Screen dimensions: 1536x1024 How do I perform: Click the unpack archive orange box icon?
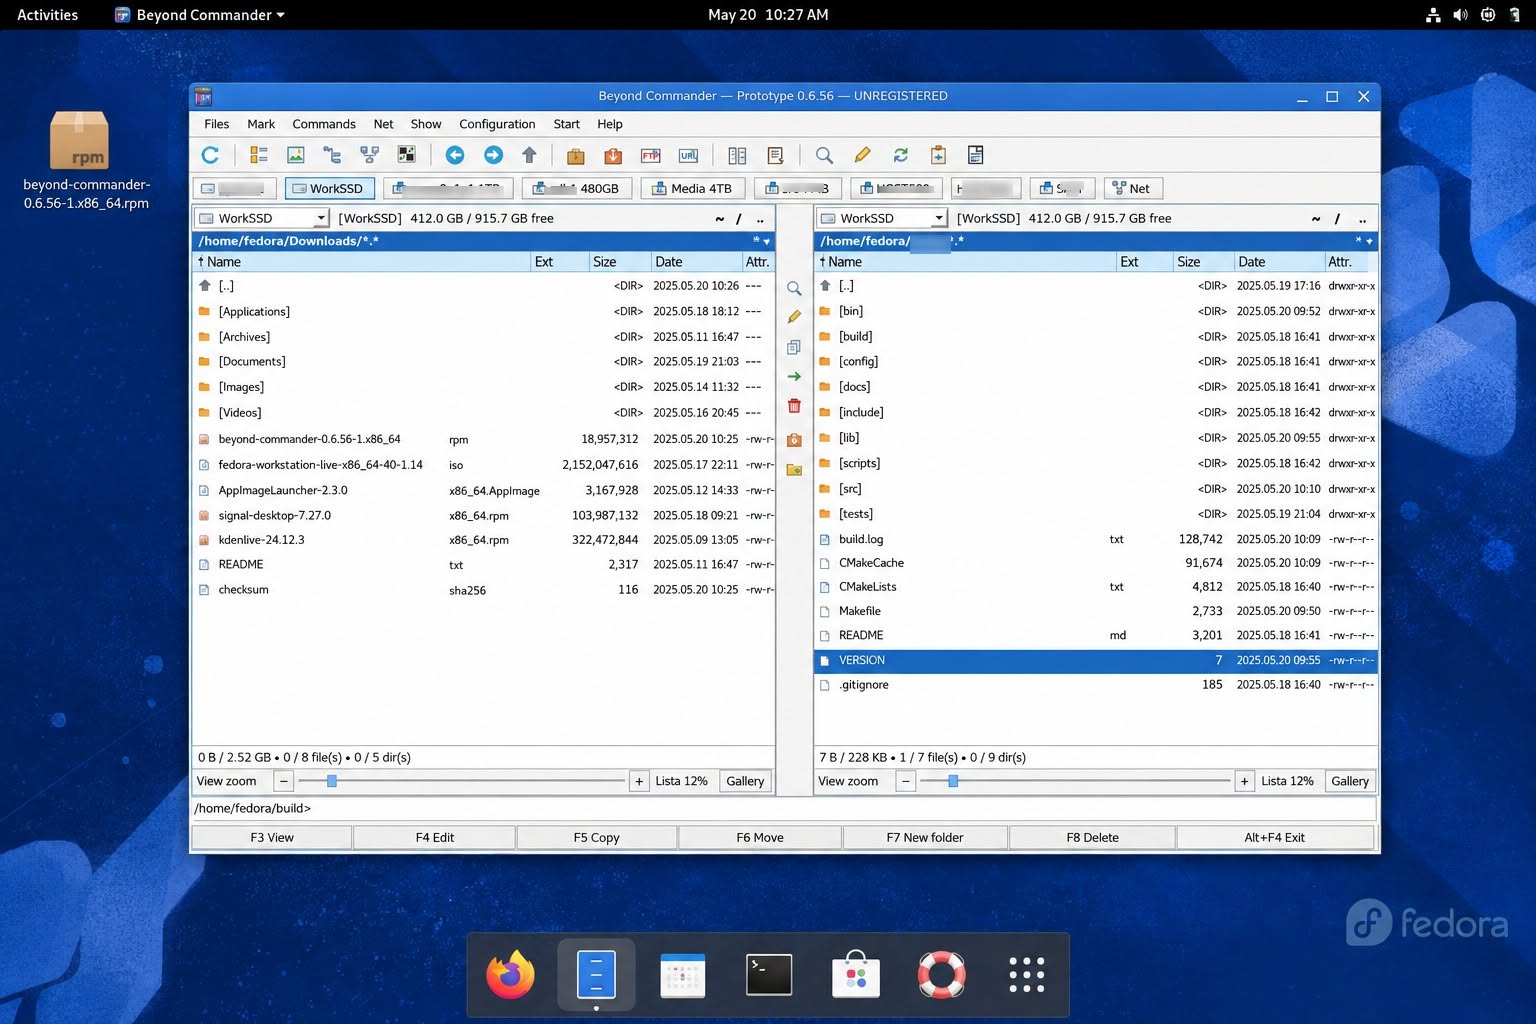tap(613, 155)
